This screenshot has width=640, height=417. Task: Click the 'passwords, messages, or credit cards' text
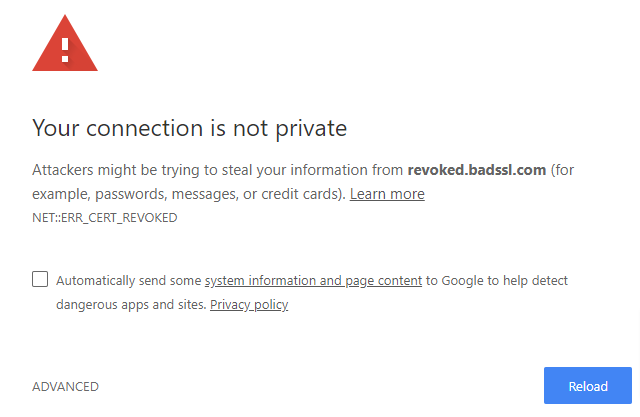218,194
